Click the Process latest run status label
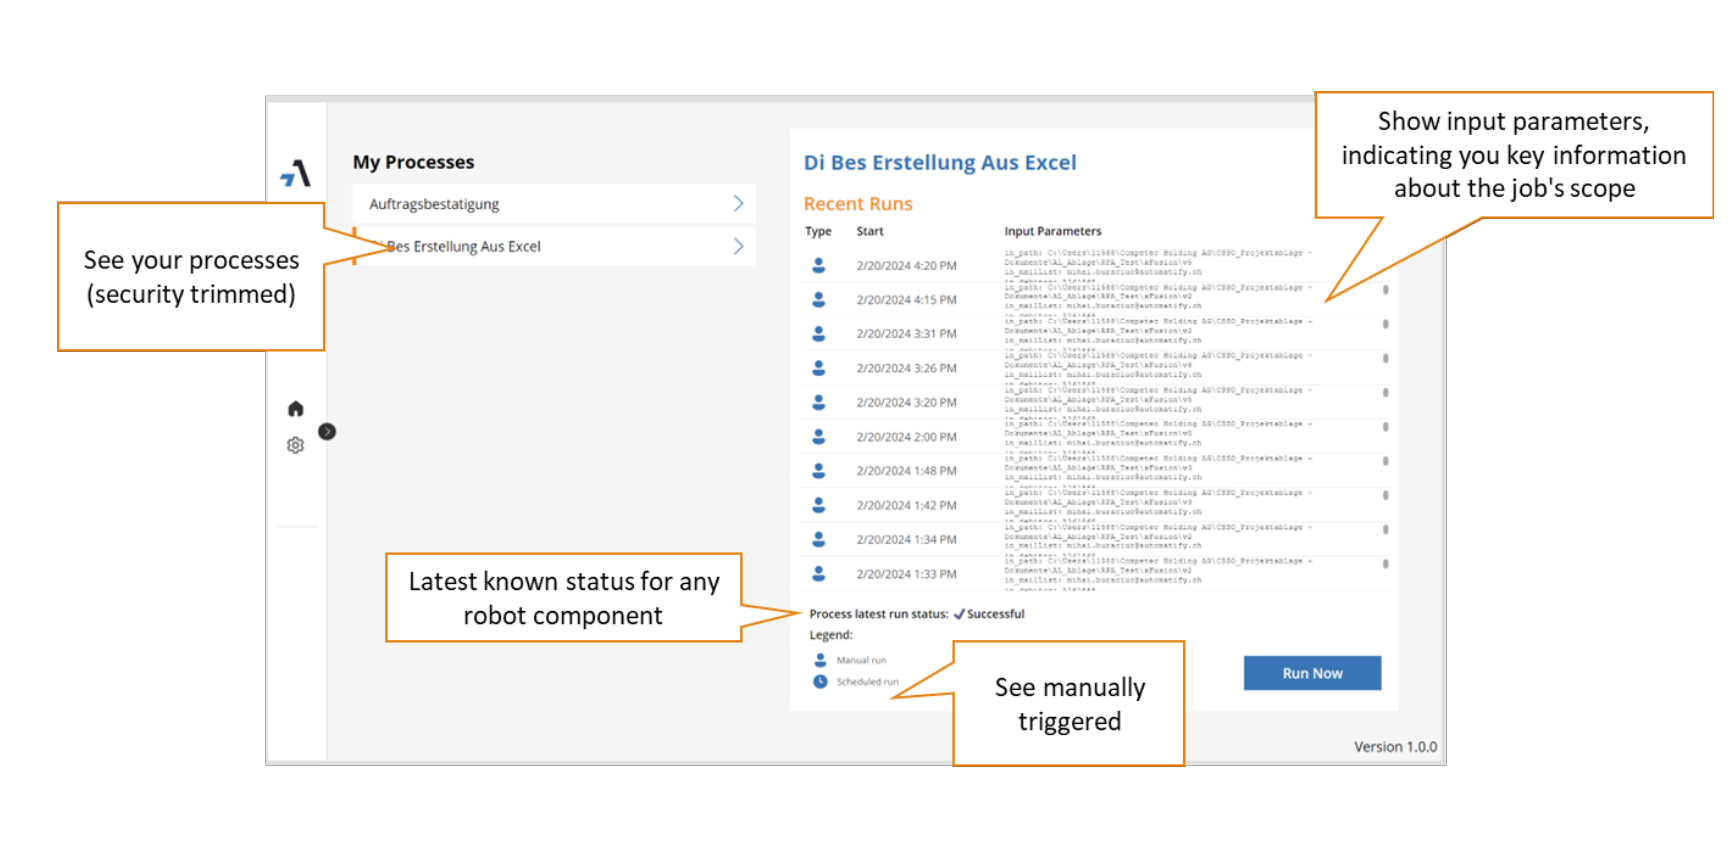 click(x=878, y=614)
